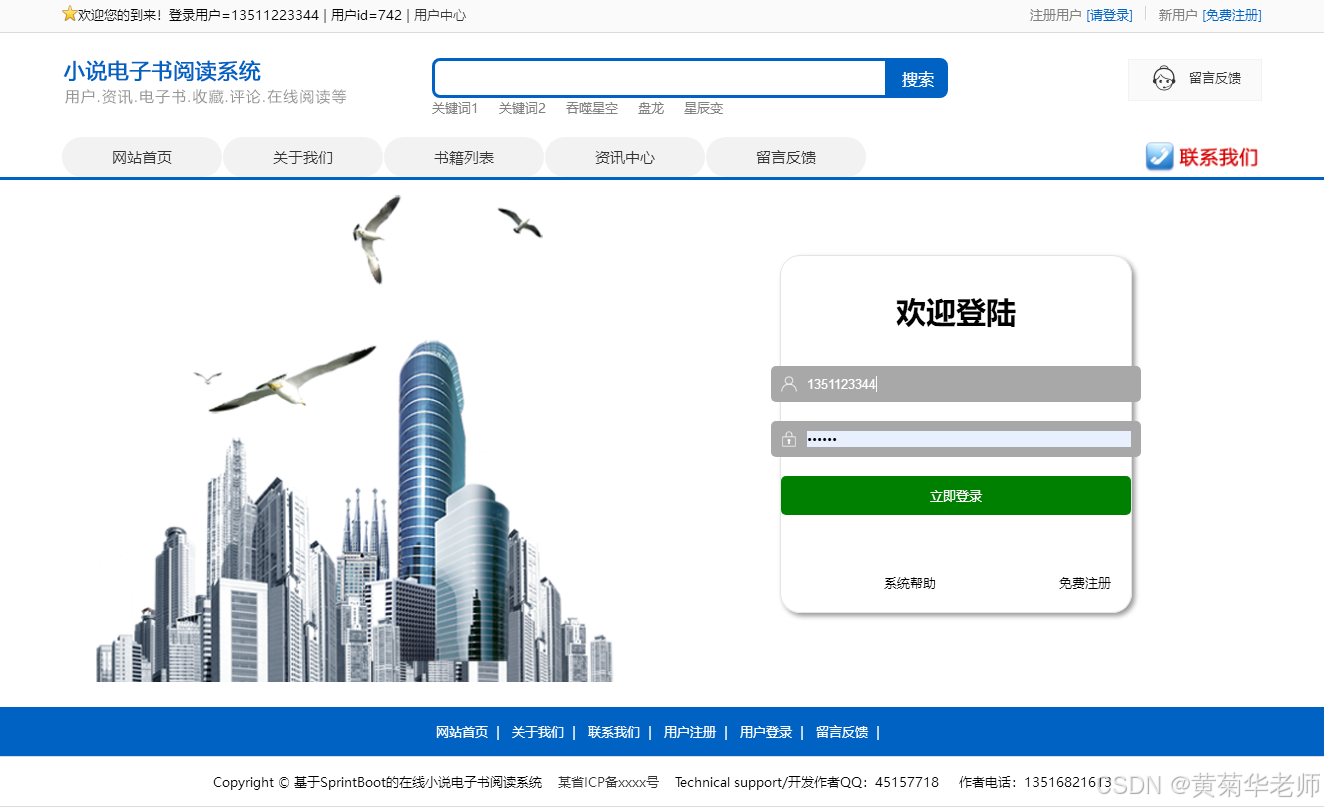Click the 免费注册 link at top right

point(1232,15)
